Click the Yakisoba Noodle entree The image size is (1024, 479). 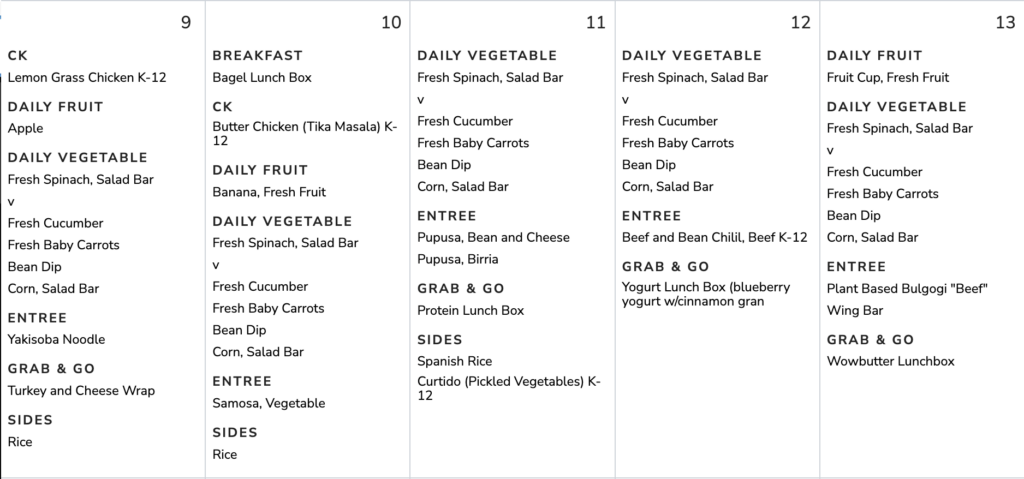(56, 340)
